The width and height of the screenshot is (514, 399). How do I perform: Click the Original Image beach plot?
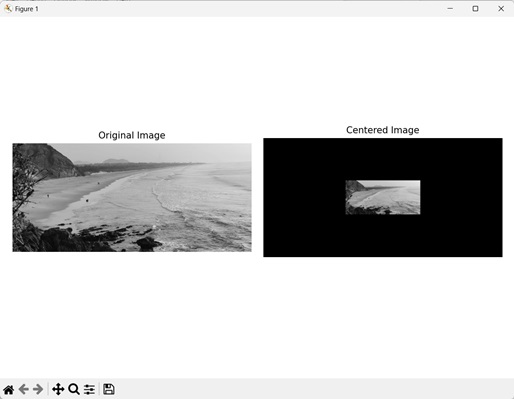coord(132,197)
